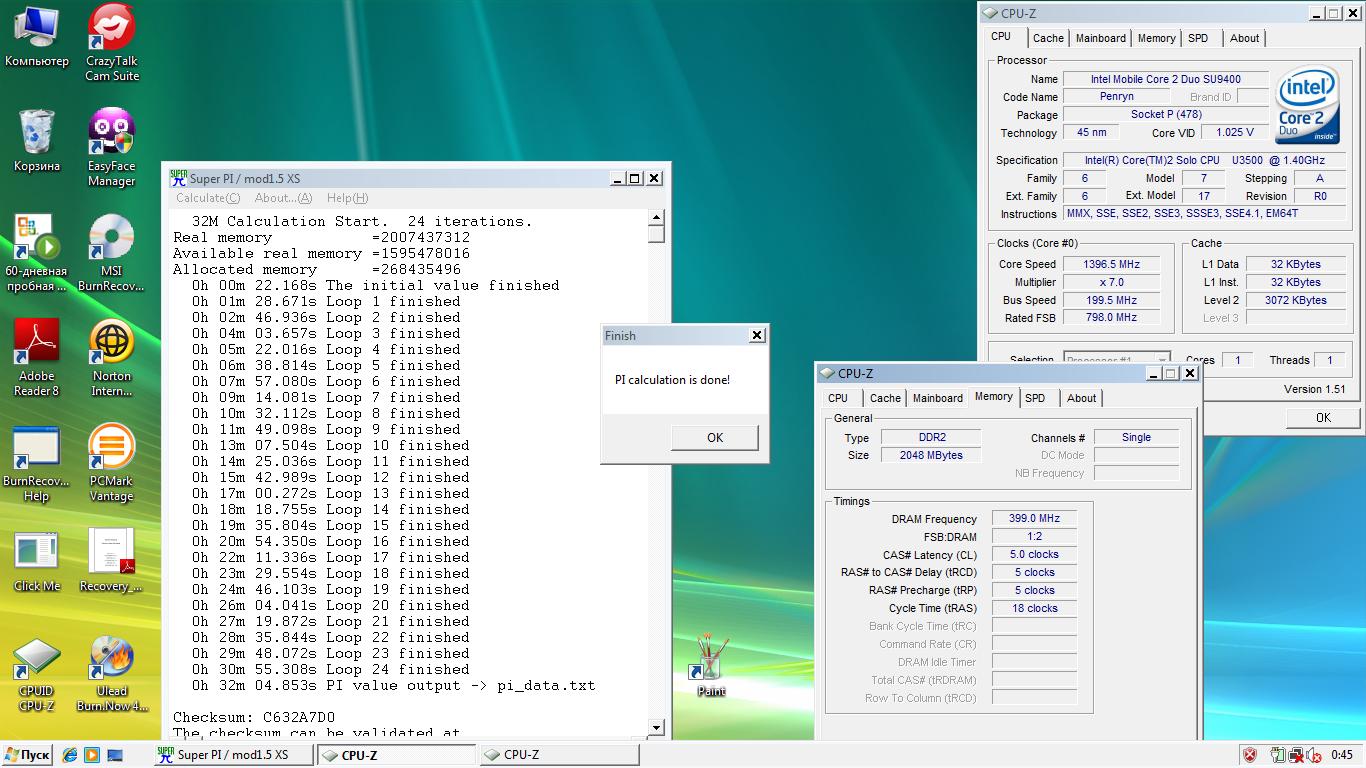Switch to Mainboard tab in back CPU-Z window
The image size is (1366, 768).
pyautogui.click(x=1101, y=38)
